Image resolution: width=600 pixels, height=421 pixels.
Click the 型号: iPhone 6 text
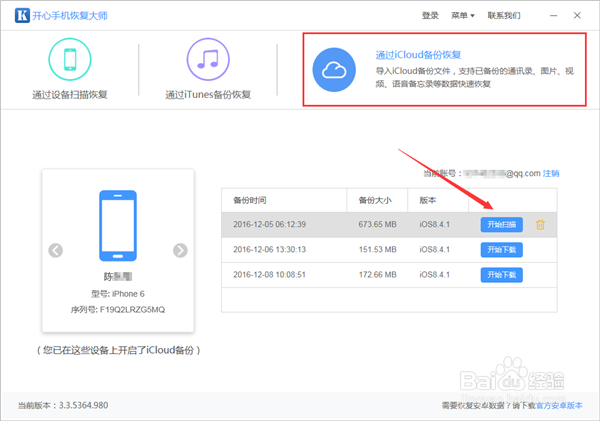coord(118,294)
